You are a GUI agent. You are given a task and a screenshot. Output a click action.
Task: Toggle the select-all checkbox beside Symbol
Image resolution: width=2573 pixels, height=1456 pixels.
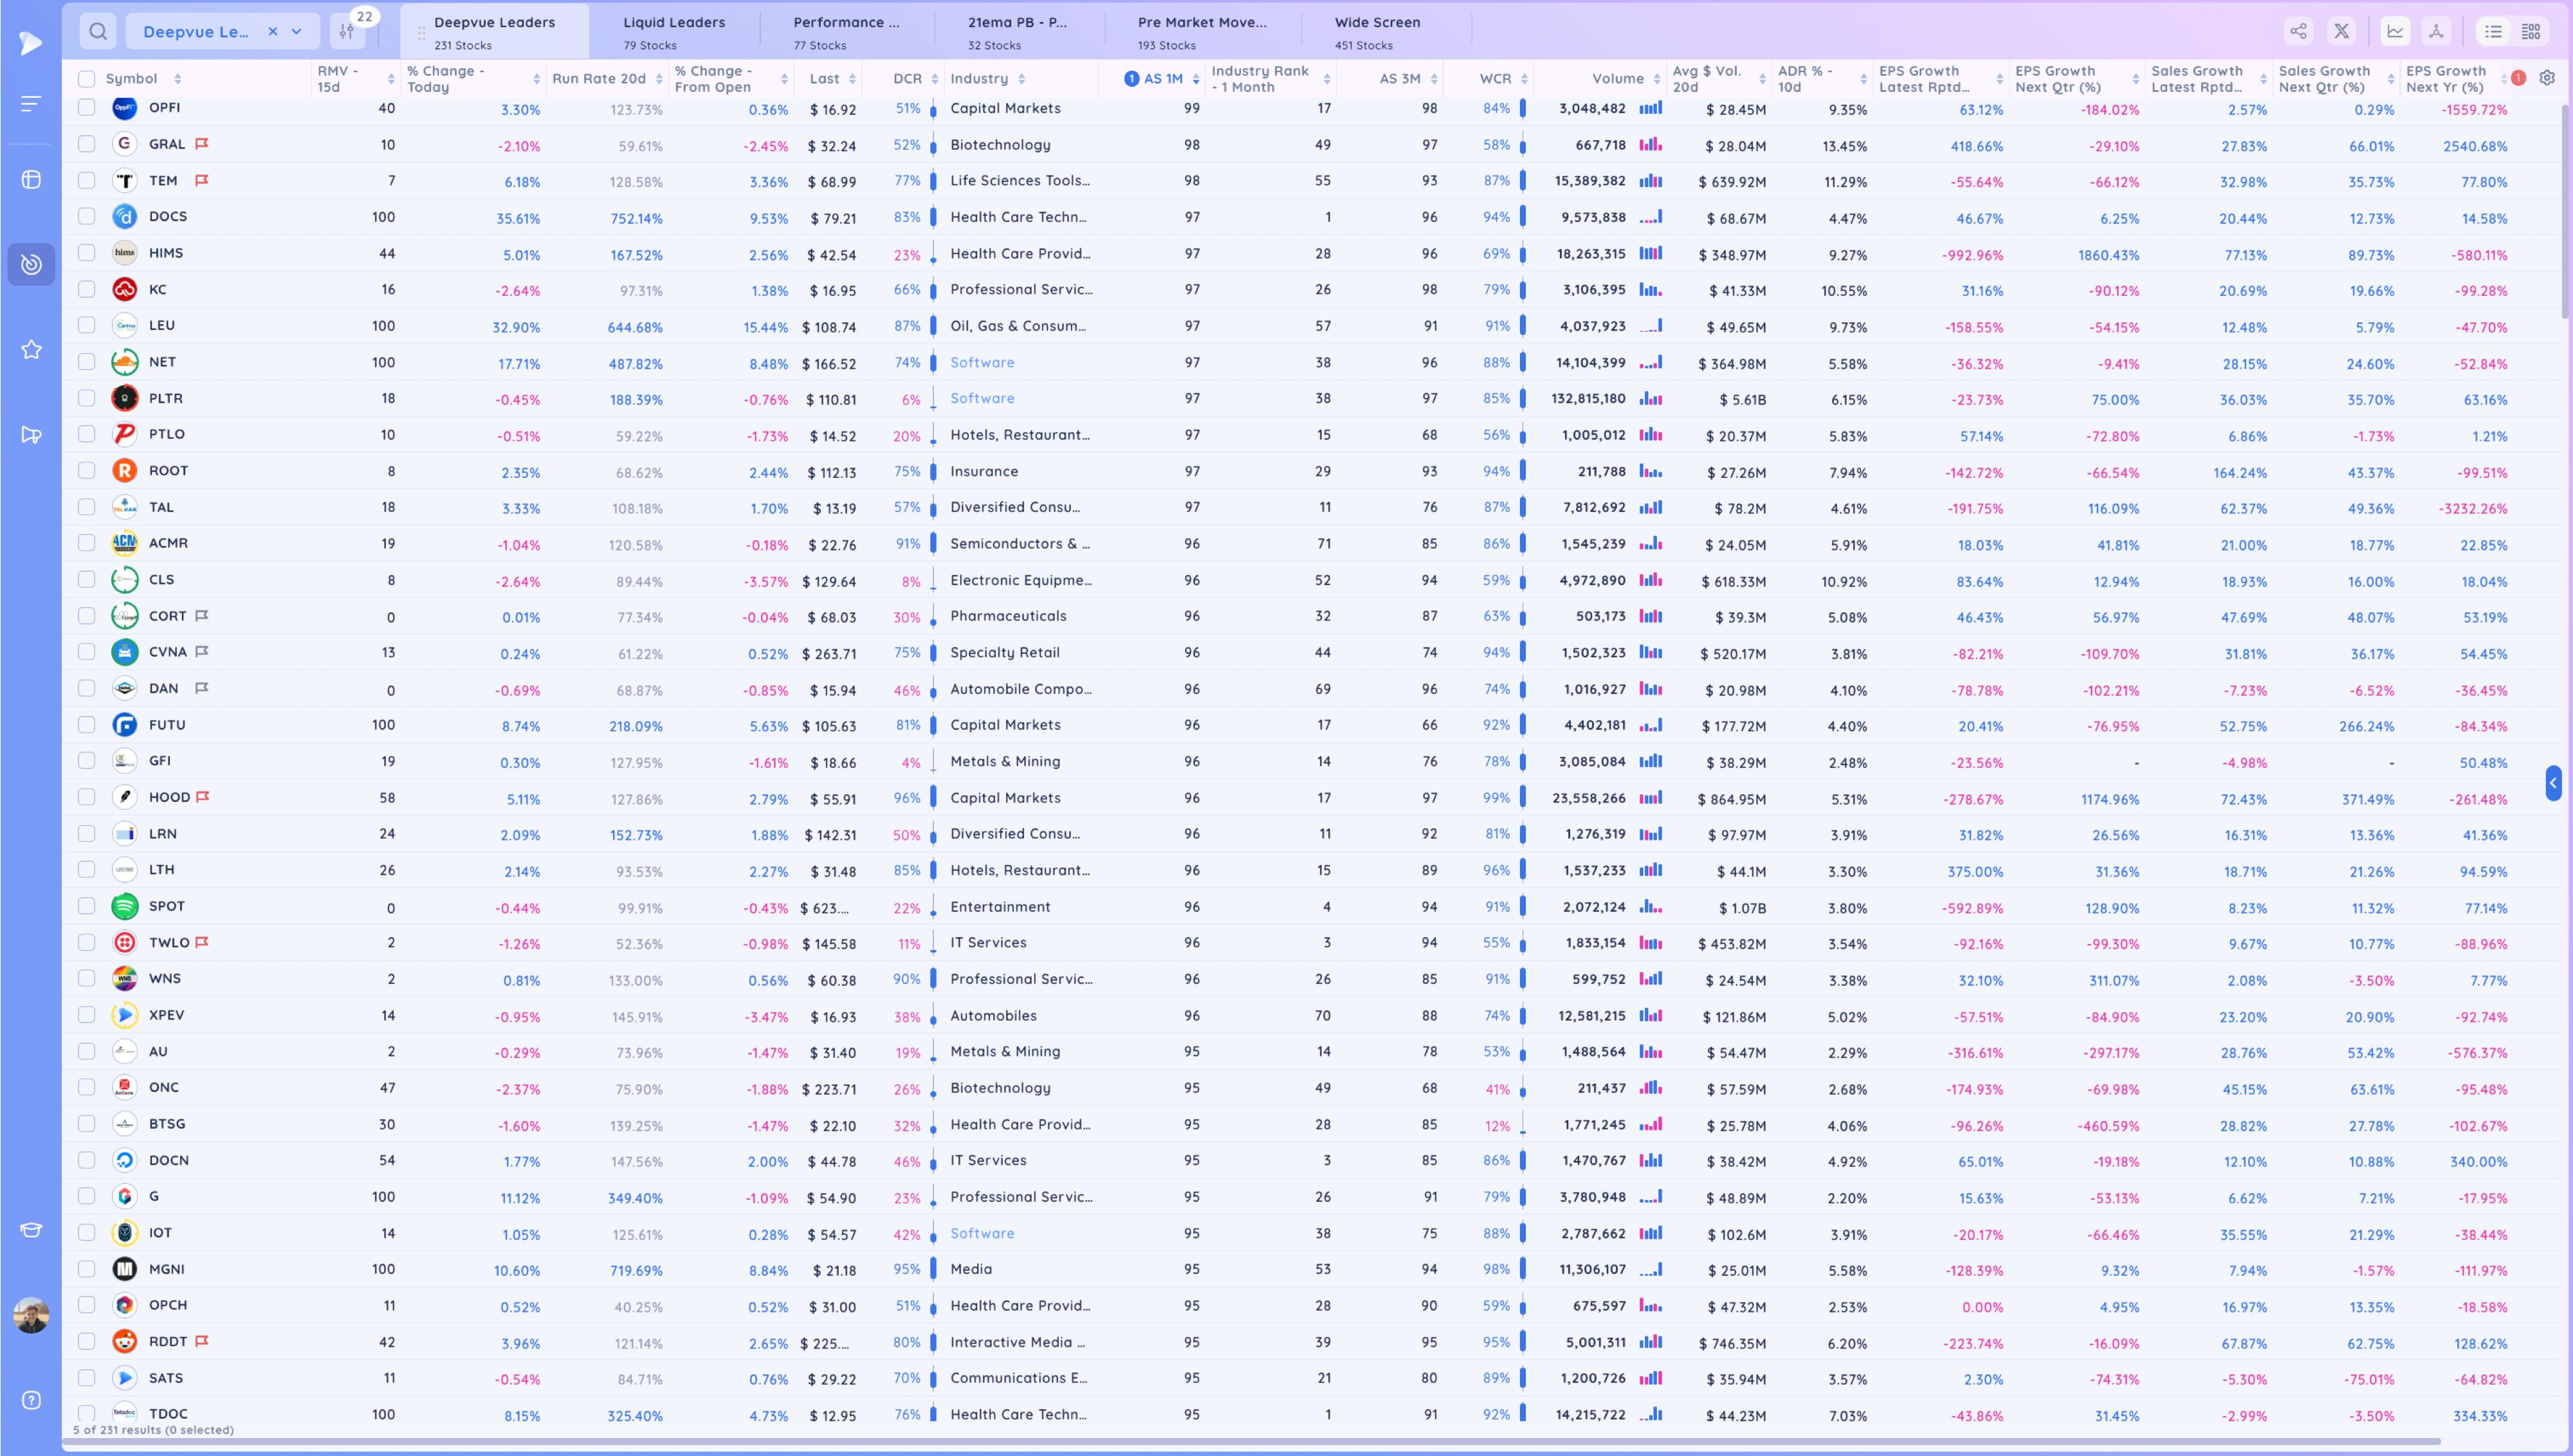87,78
